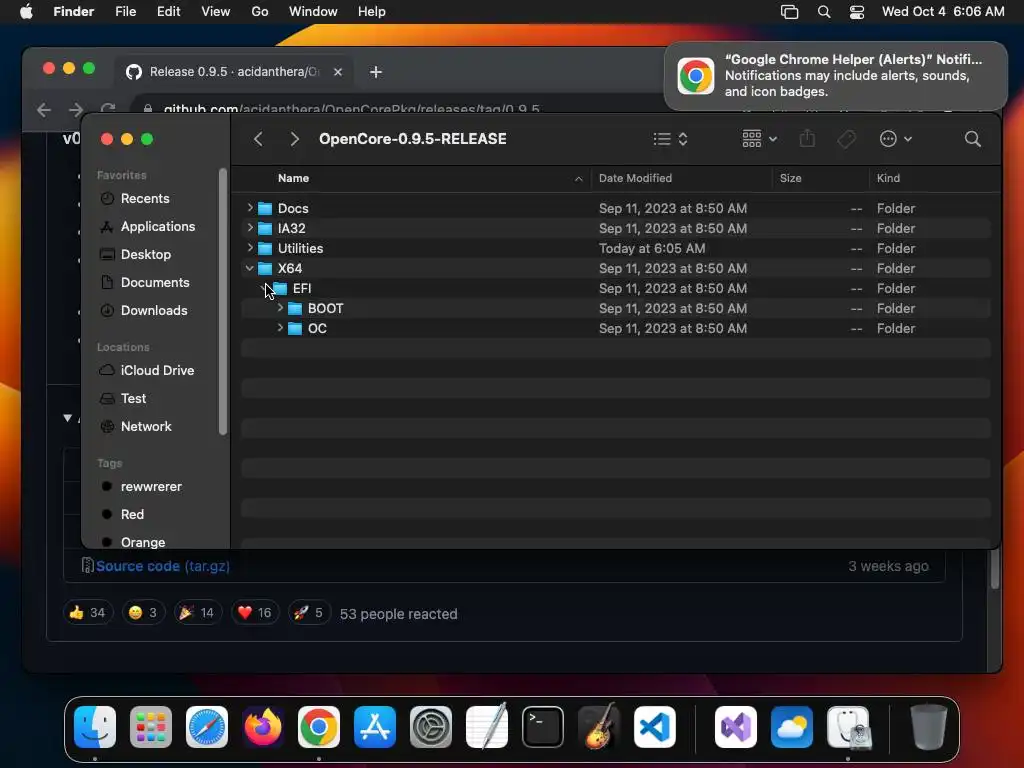The width and height of the screenshot is (1024, 768).
Task: Open the Go menu
Action: pyautogui.click(x=260, y=12)
